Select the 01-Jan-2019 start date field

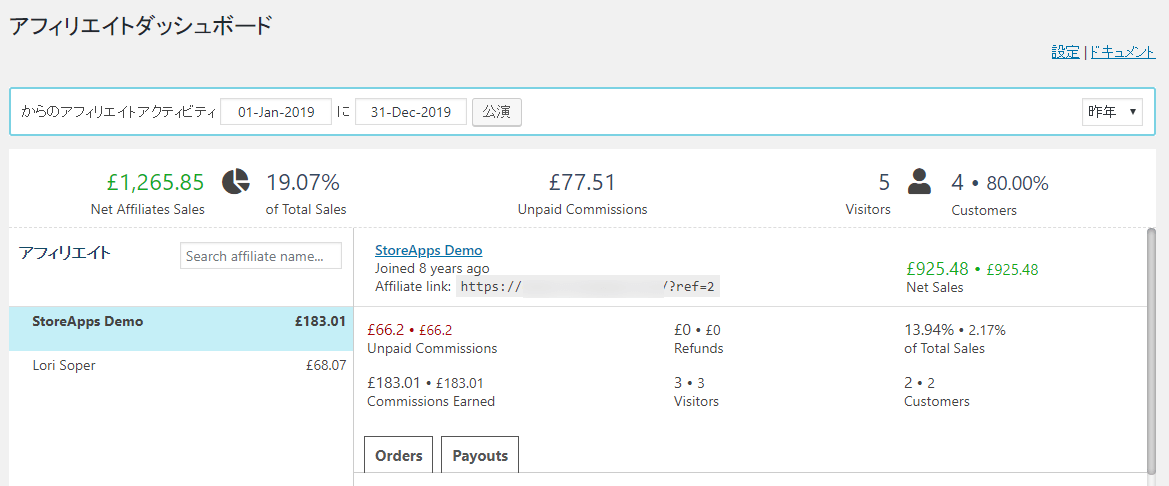(x=276, y=112)
